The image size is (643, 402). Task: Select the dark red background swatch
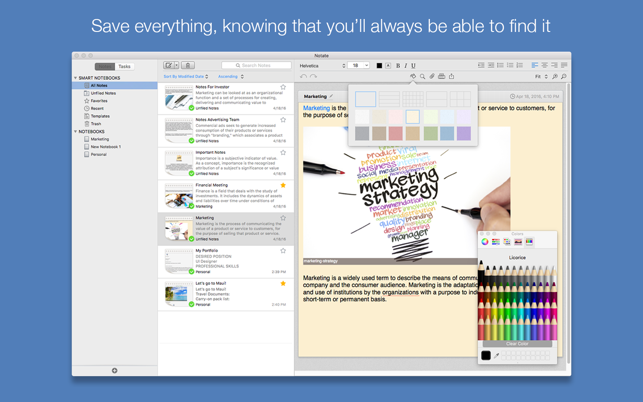click(x=396, y=133)
